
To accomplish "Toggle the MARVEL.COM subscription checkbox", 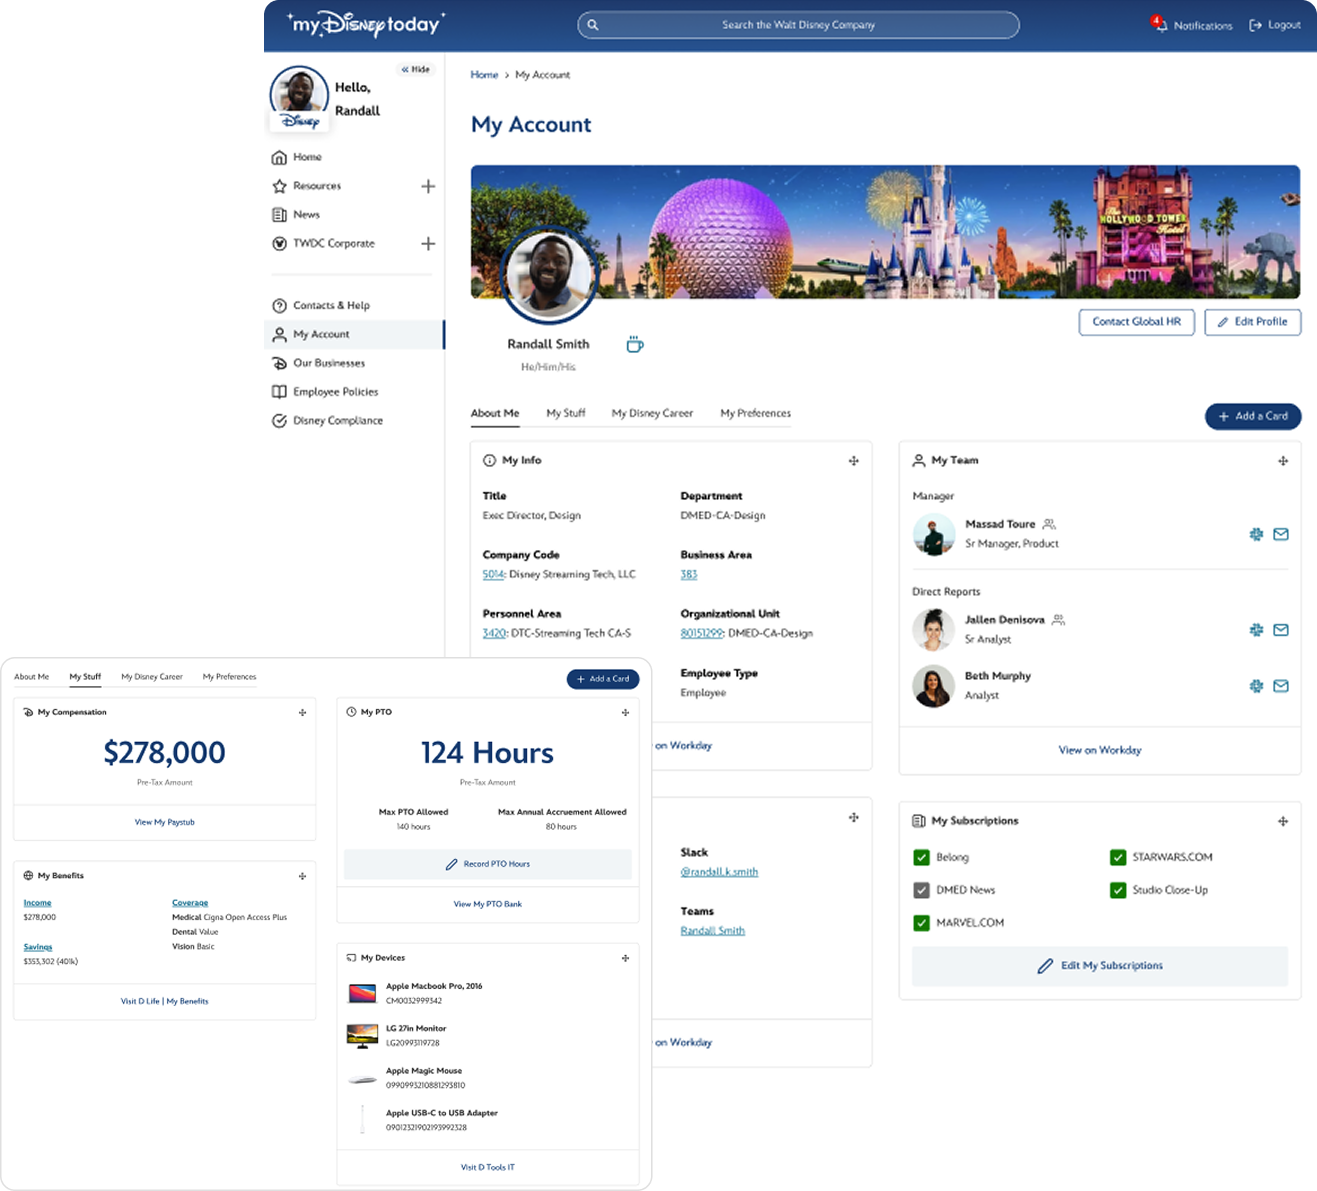I will [x=921, y=923].
